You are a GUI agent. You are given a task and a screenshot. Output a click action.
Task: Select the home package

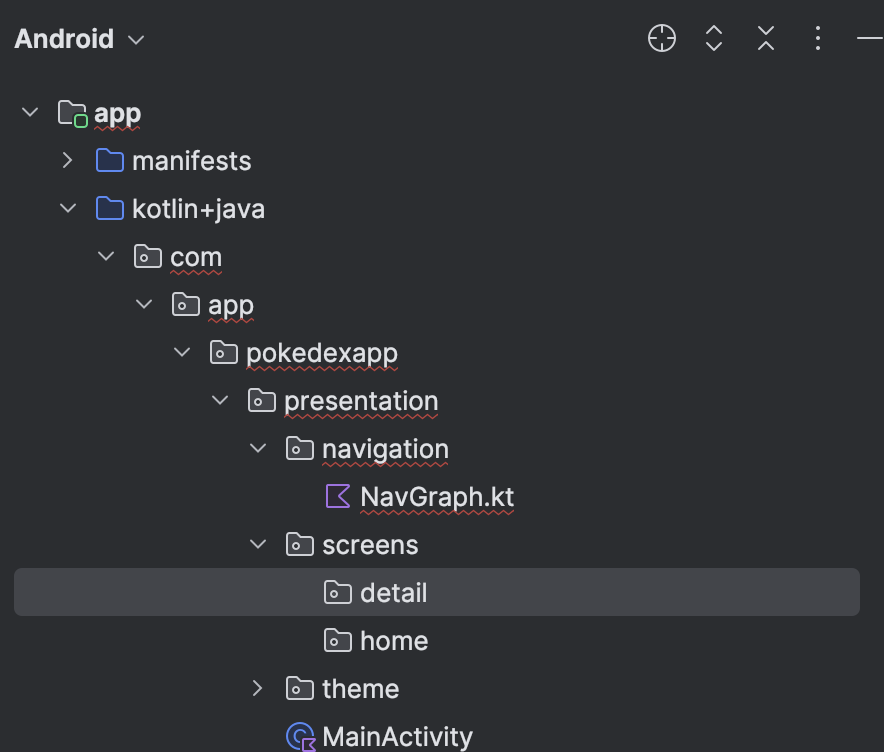click(393, 641)
